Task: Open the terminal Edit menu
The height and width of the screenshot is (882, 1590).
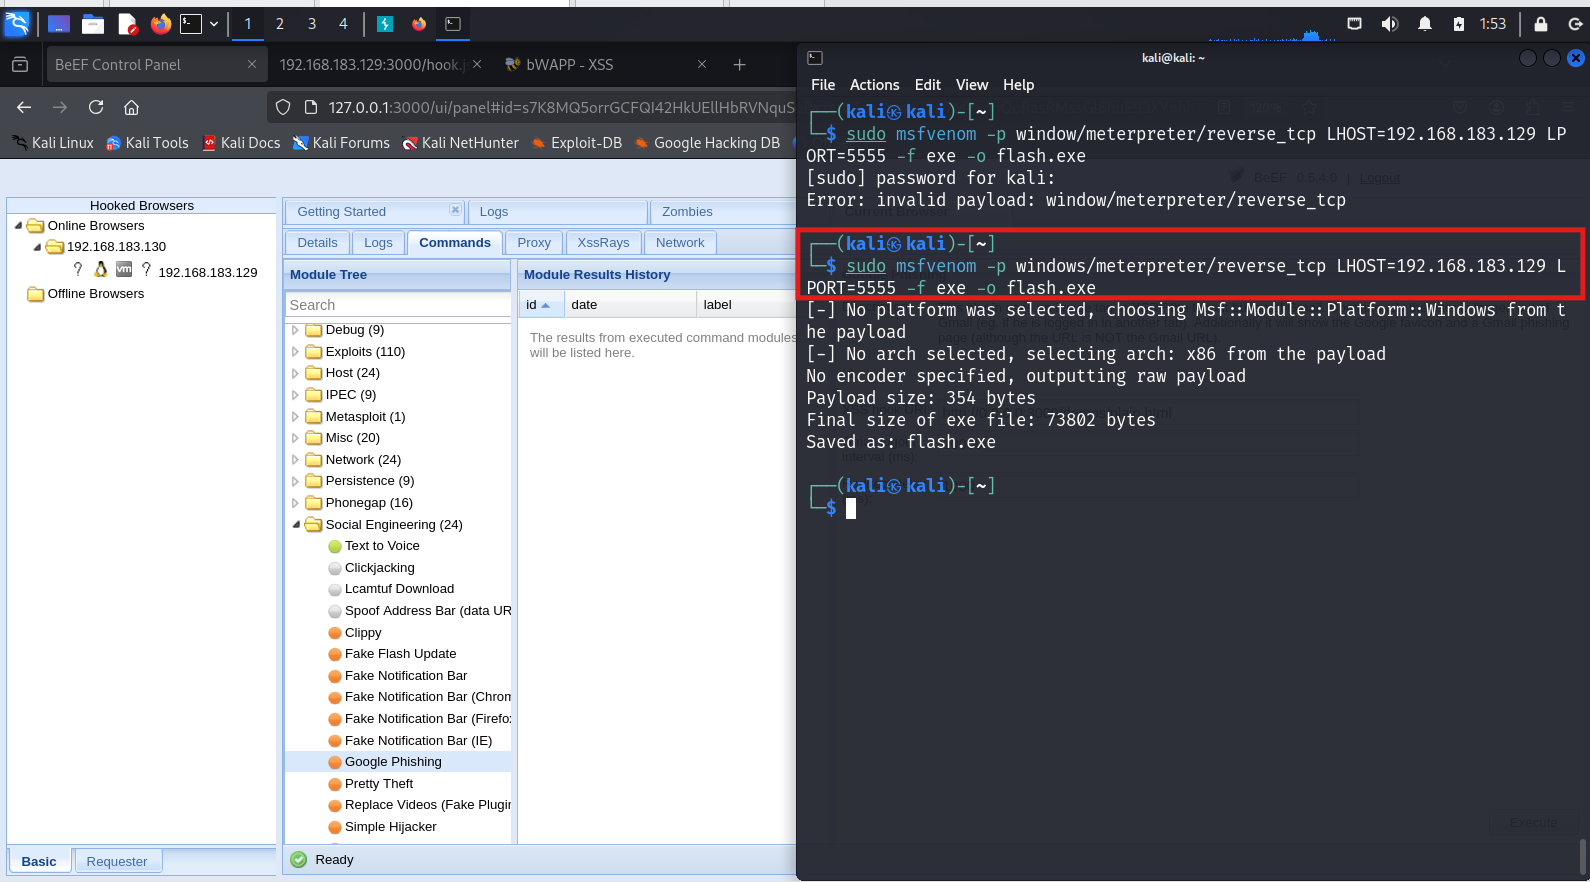Action: 927,85
